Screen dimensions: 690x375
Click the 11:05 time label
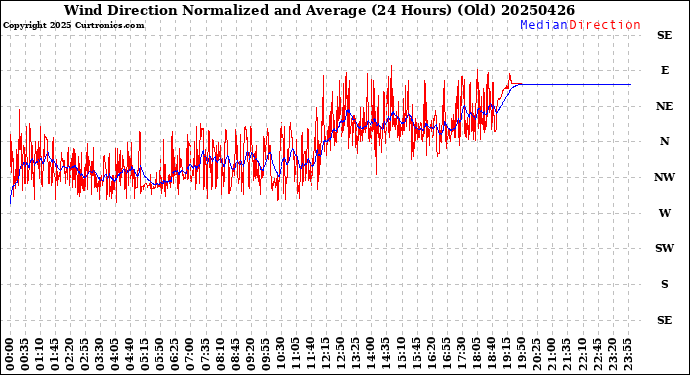tap(295, 354)
